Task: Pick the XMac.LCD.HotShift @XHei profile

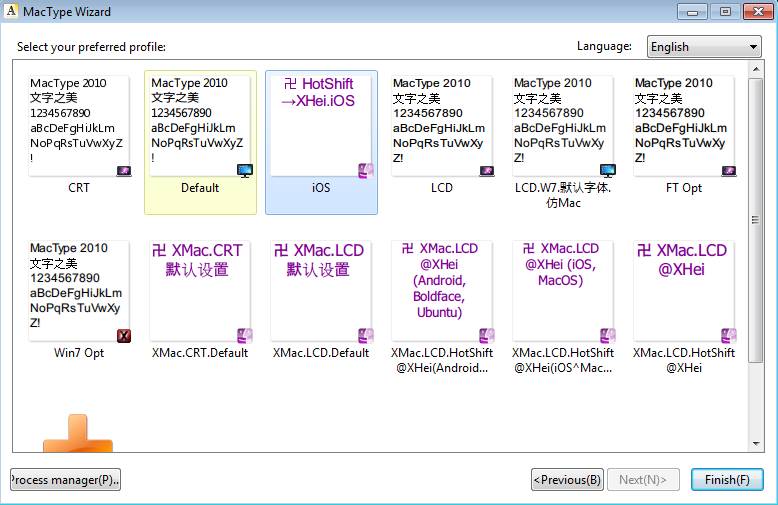Action: point(685,291)
